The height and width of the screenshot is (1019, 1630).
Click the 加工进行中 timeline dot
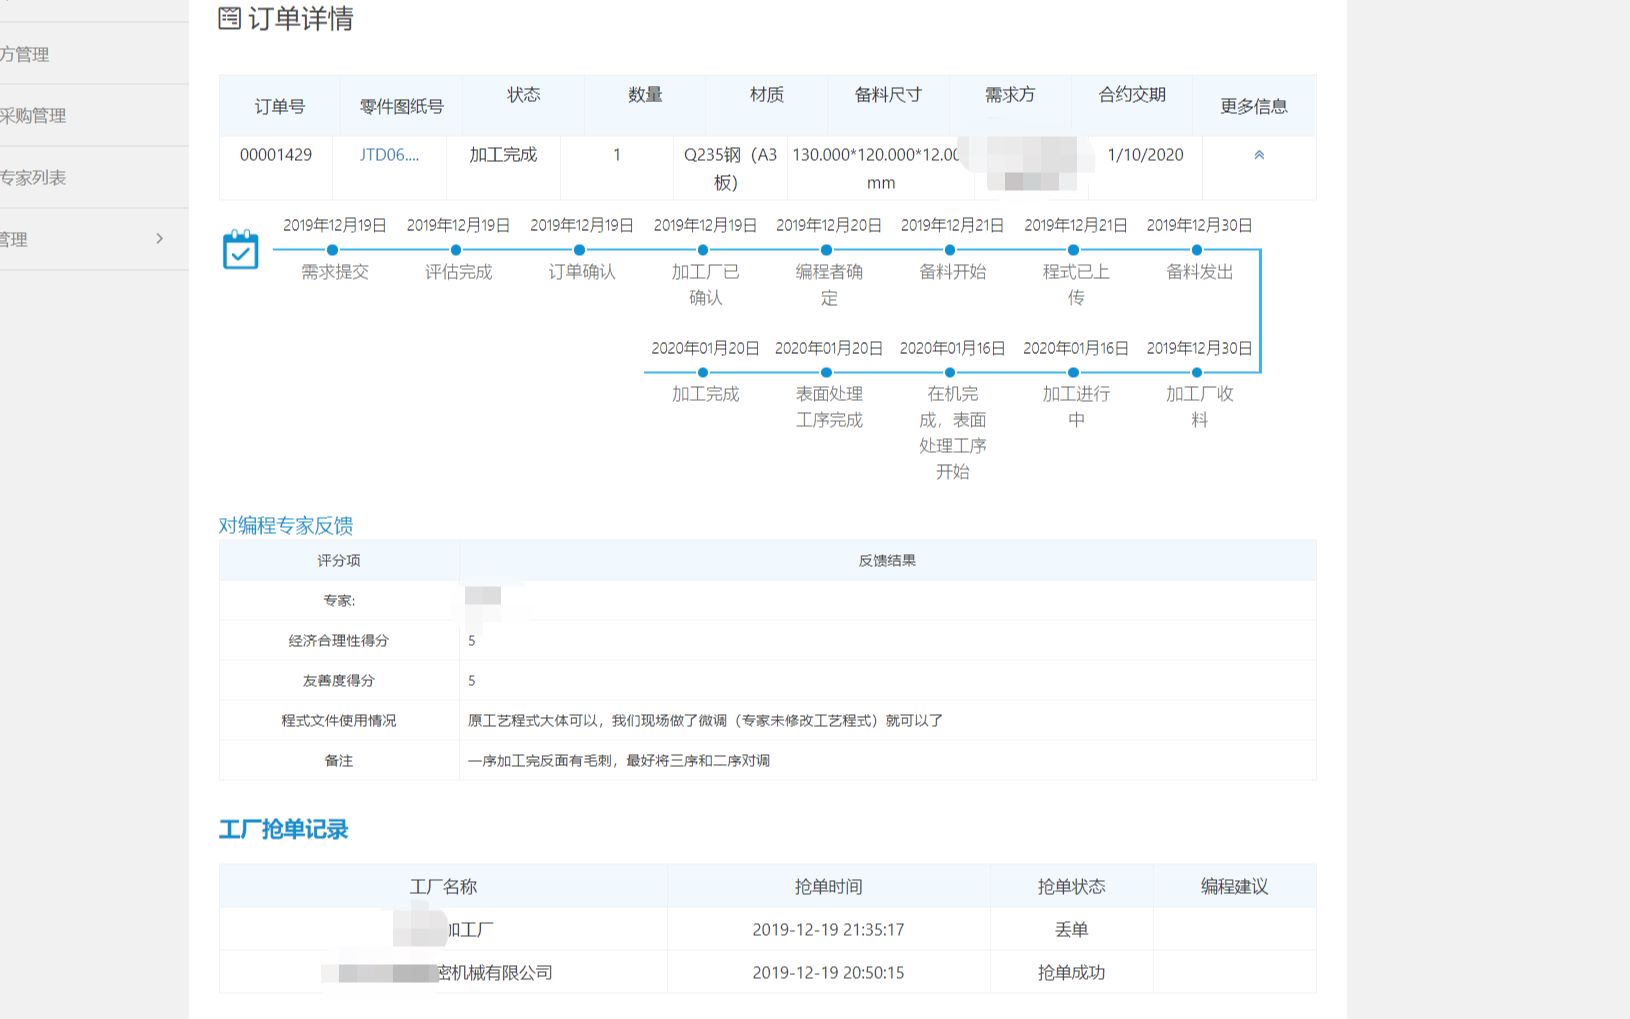1073,372
